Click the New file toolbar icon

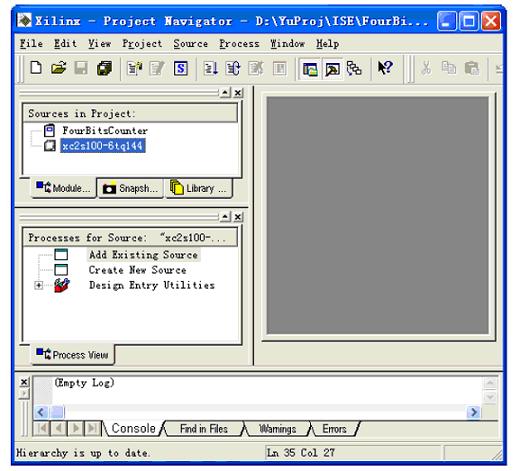36,68
